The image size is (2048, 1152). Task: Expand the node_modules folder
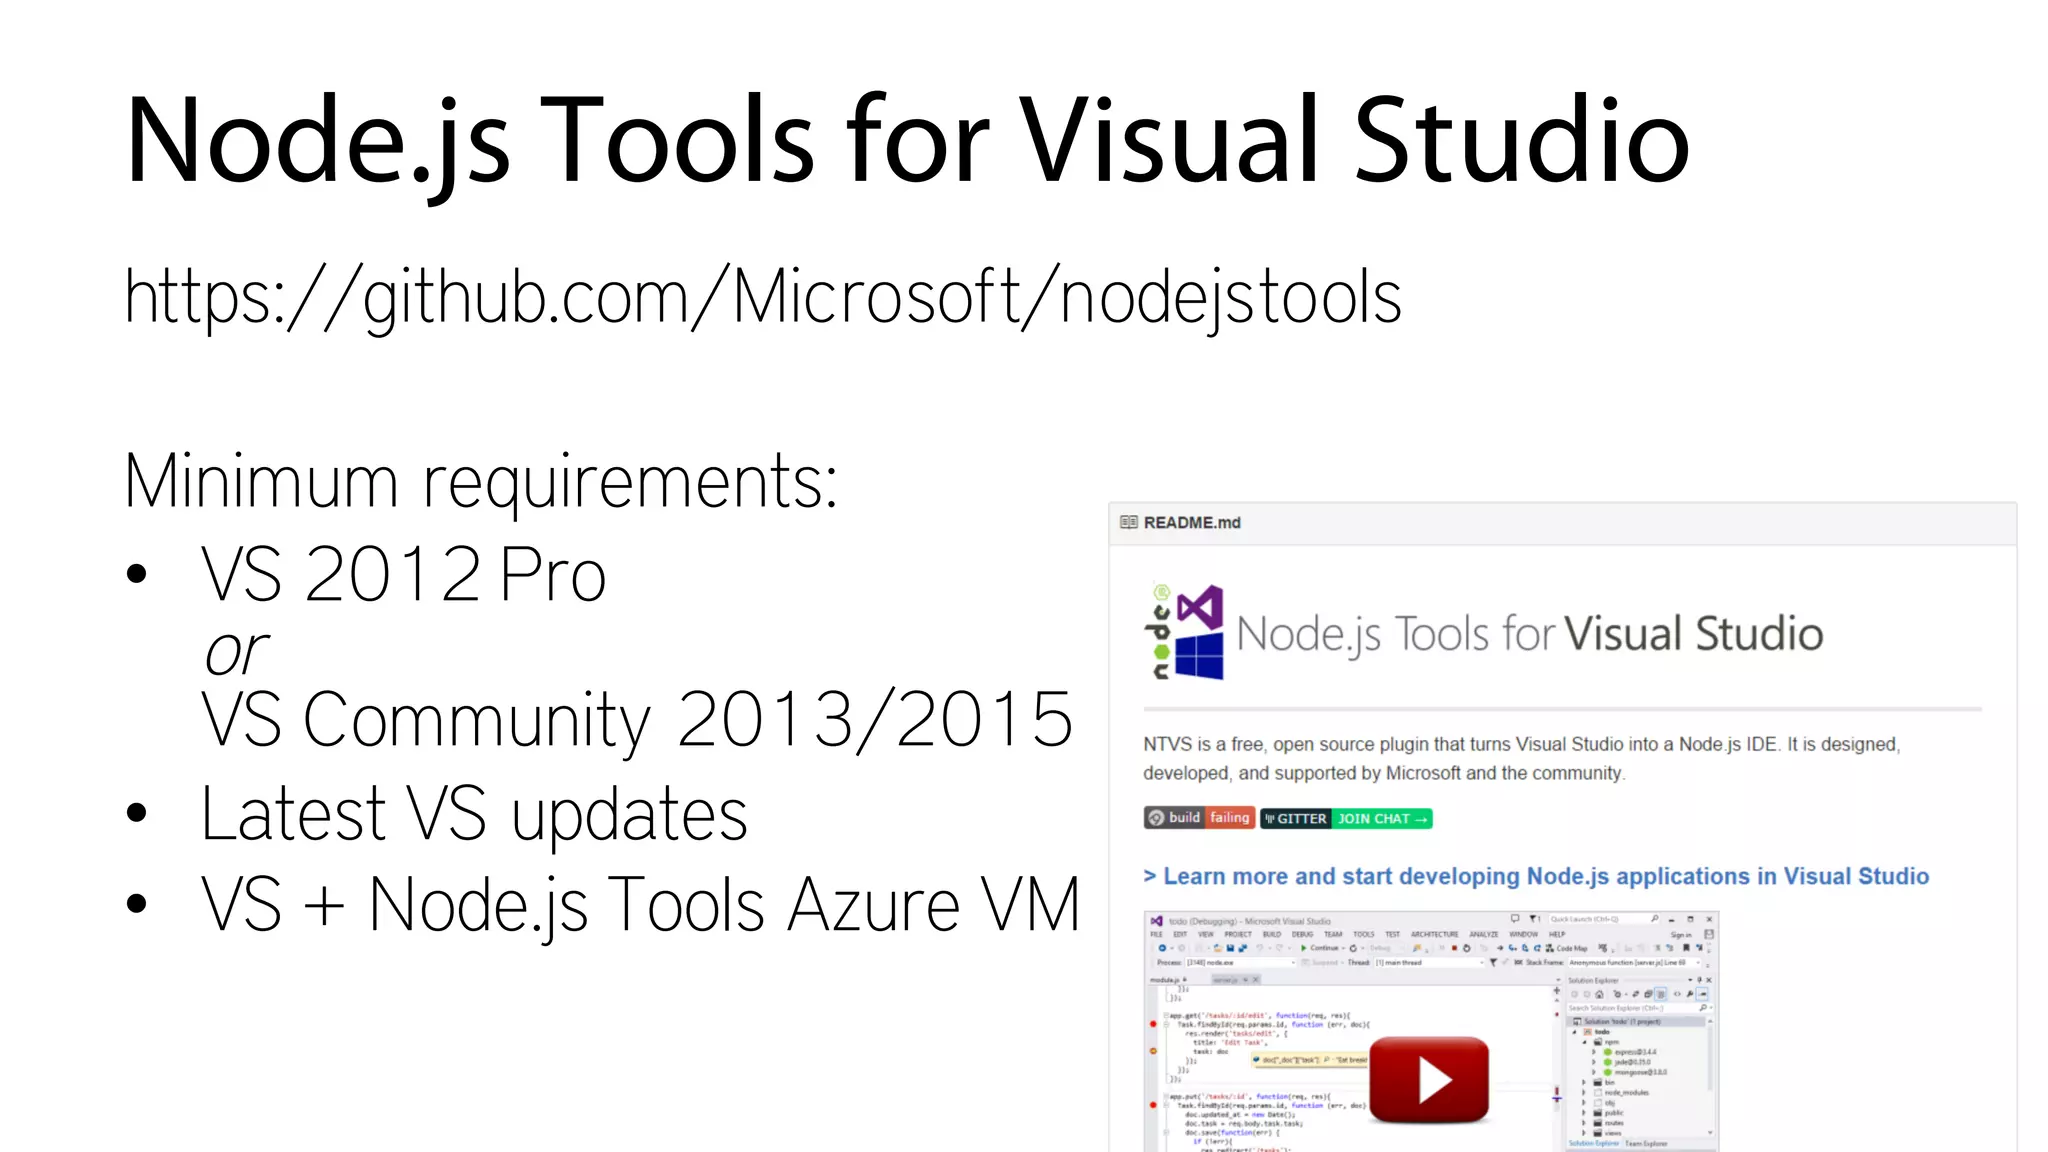tap(1584, 1092)
